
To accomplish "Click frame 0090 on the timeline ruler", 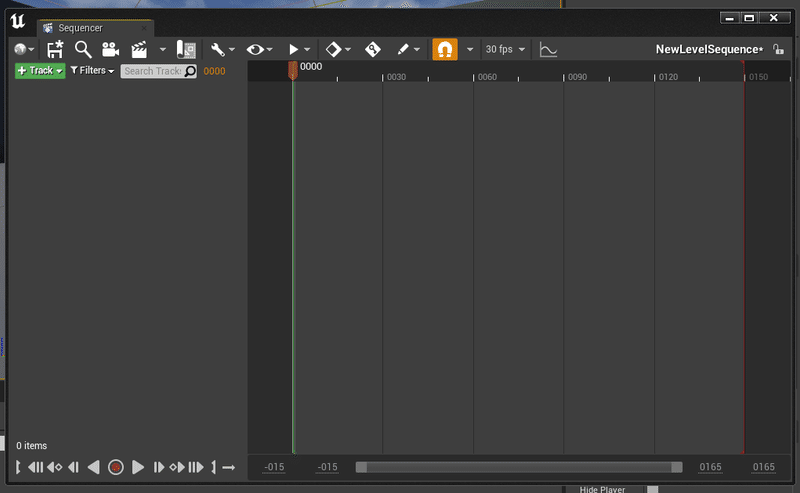I will [x=578, y=77].
